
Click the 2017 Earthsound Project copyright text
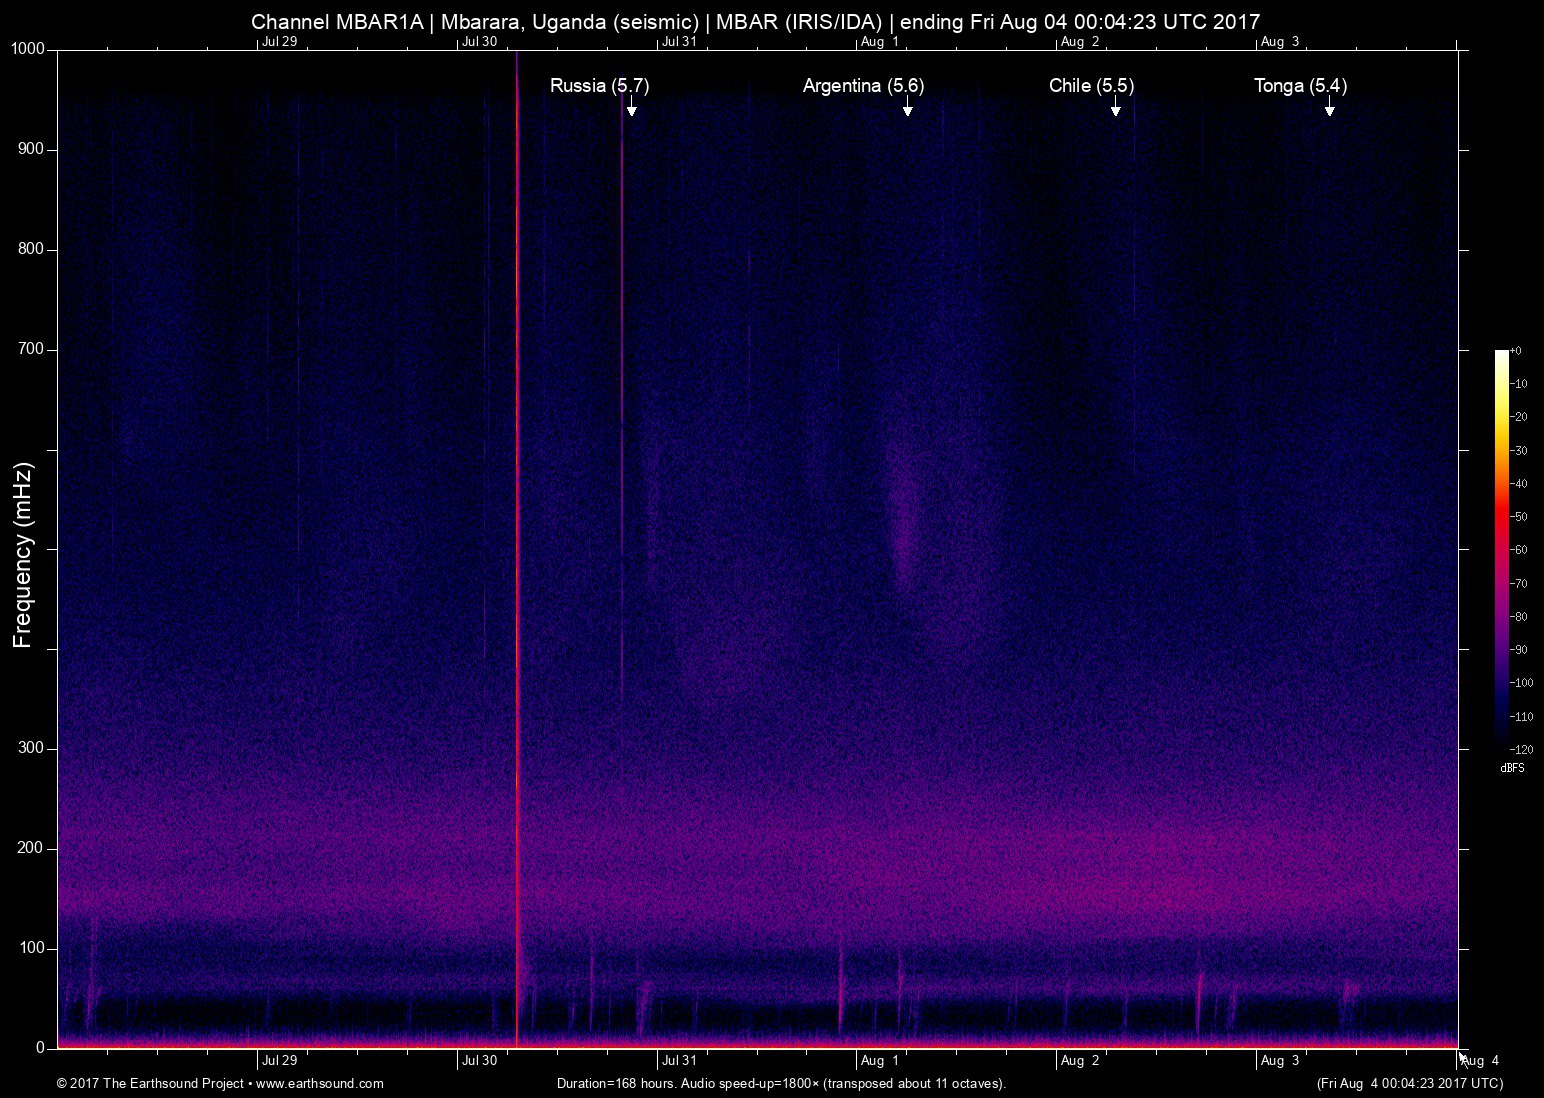click(151, 1084)
